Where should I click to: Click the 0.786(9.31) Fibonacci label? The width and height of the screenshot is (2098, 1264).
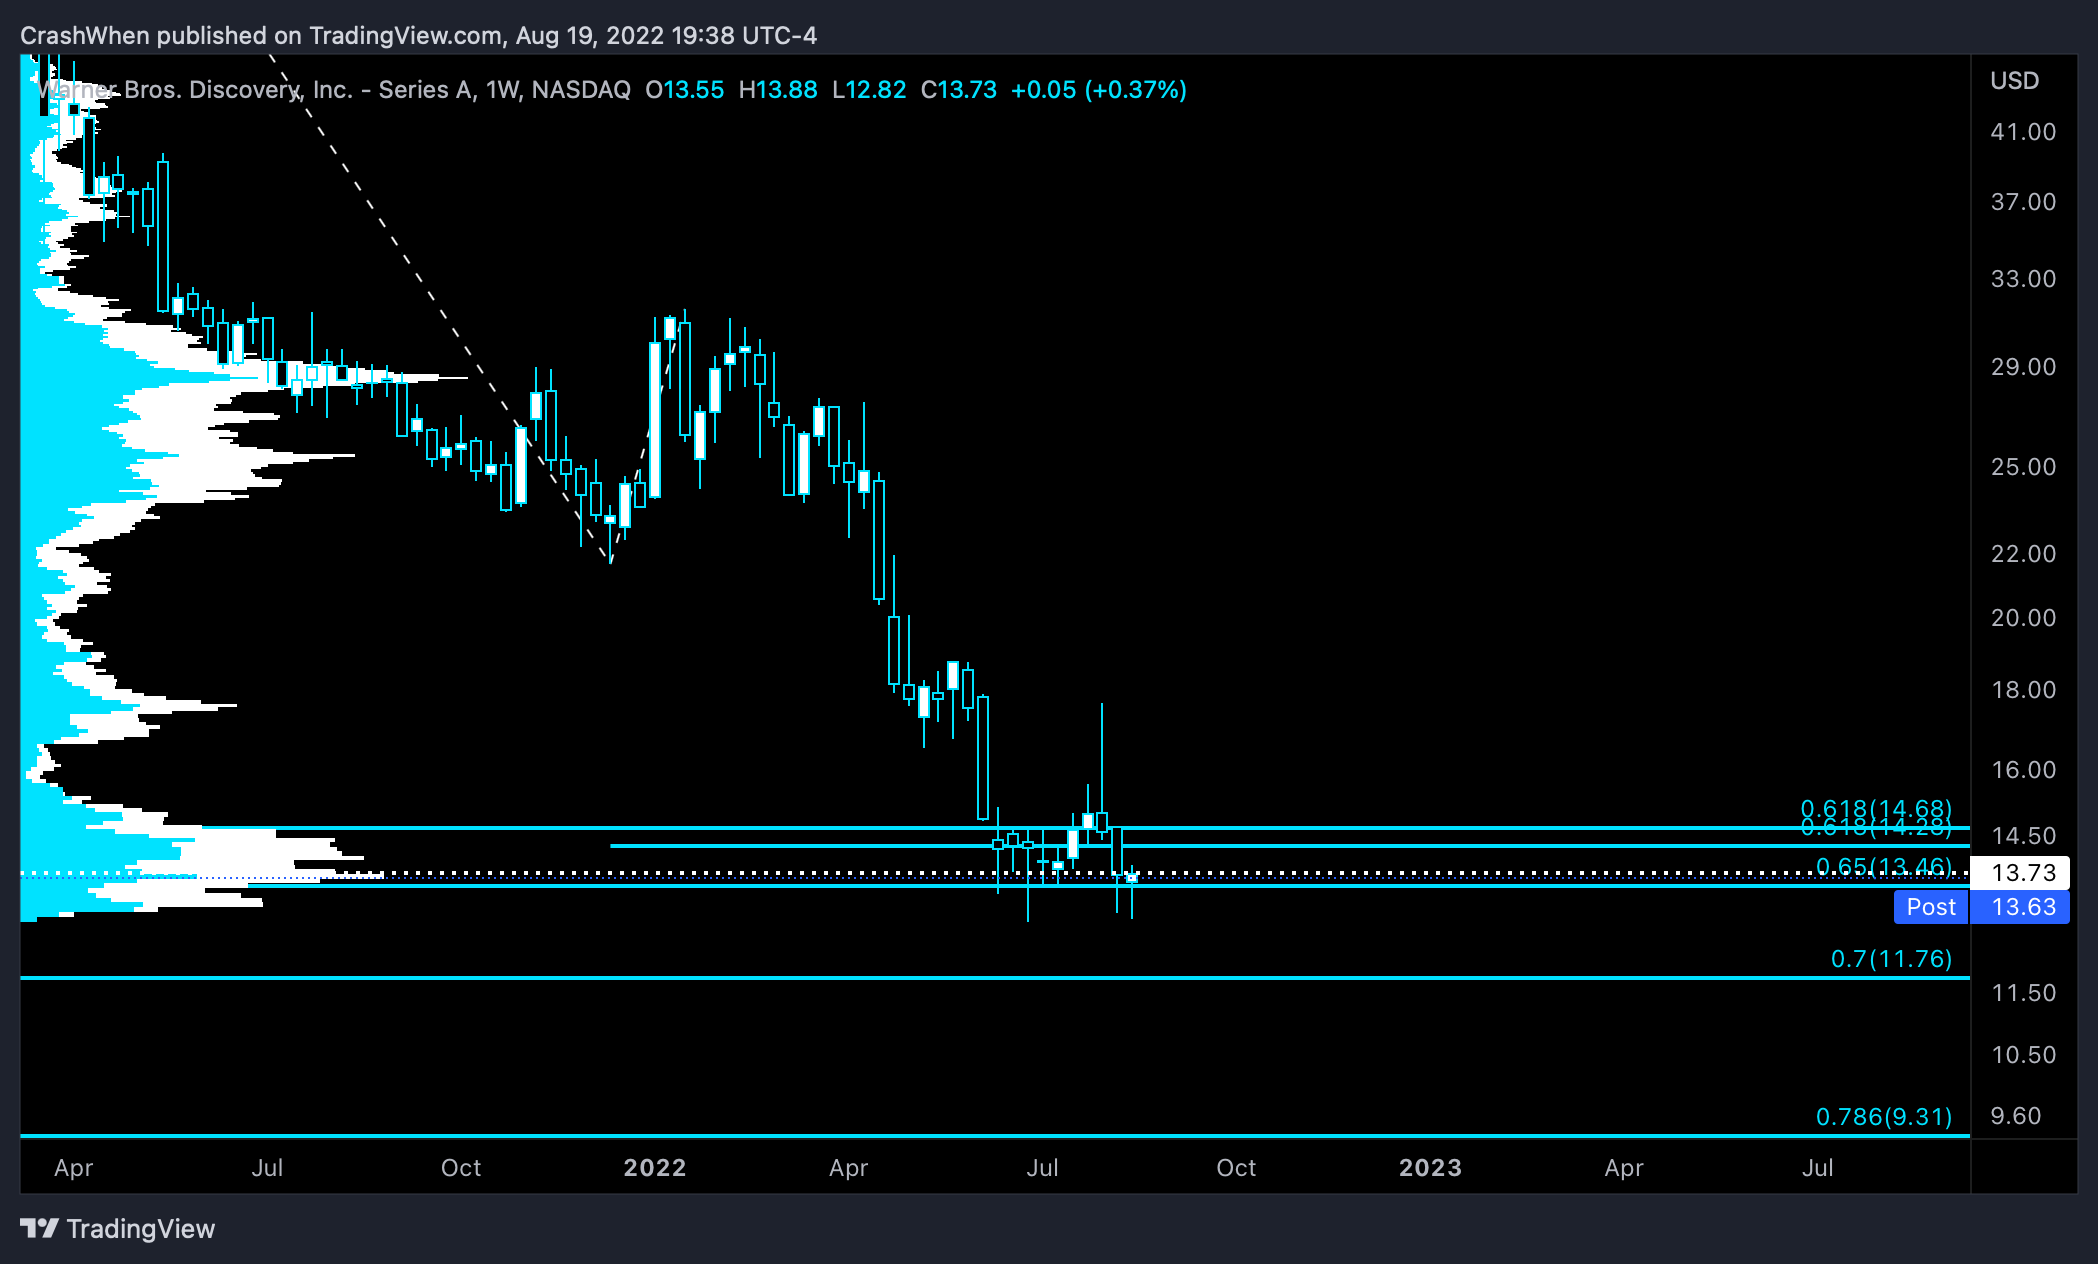tap(1884, 1117)
